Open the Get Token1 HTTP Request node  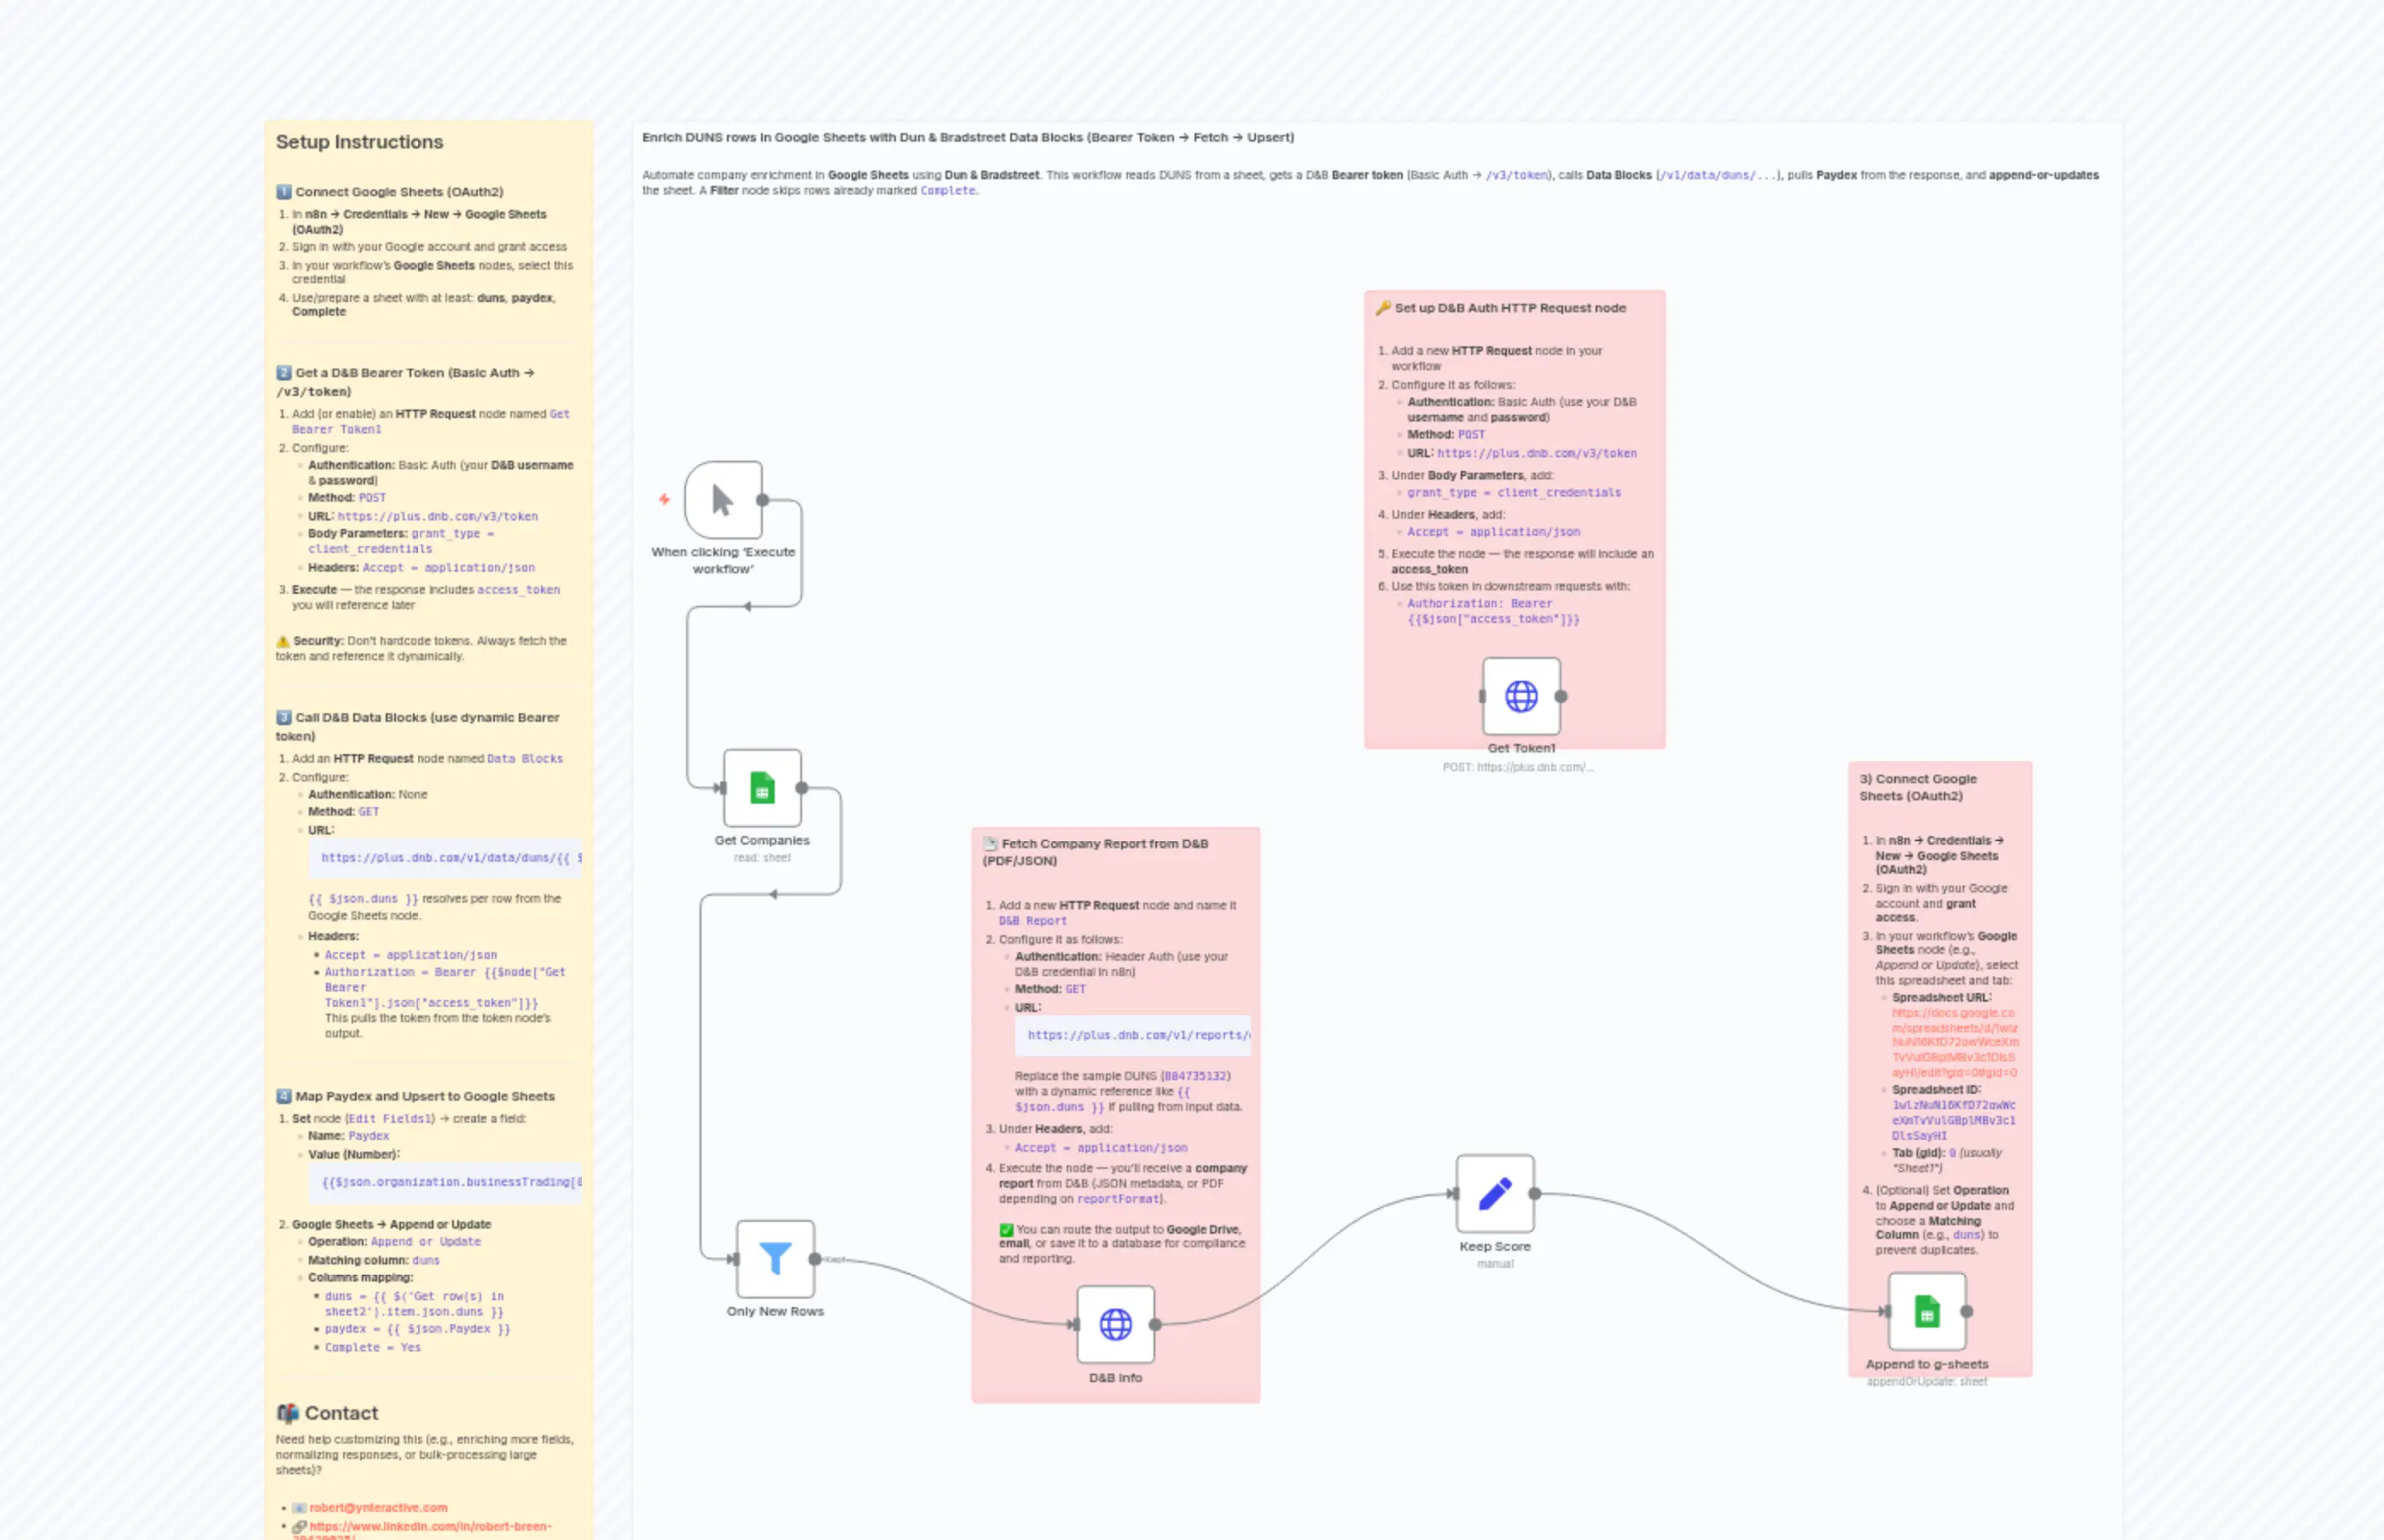1521,697
